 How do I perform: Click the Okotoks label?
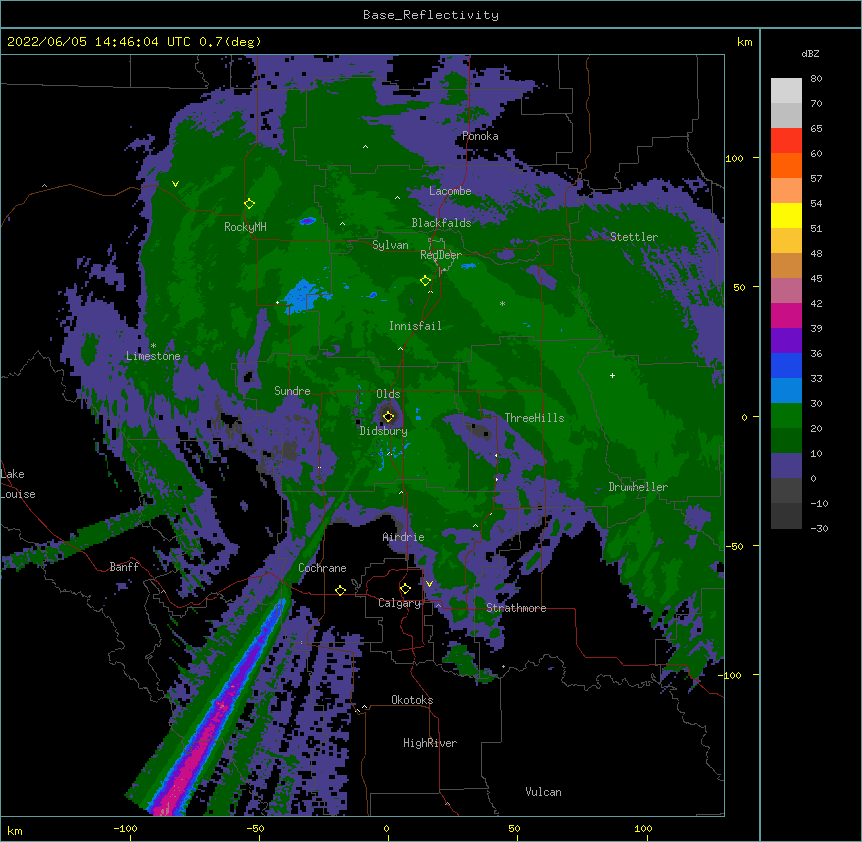pyautogui.click(x=412, y=700)
